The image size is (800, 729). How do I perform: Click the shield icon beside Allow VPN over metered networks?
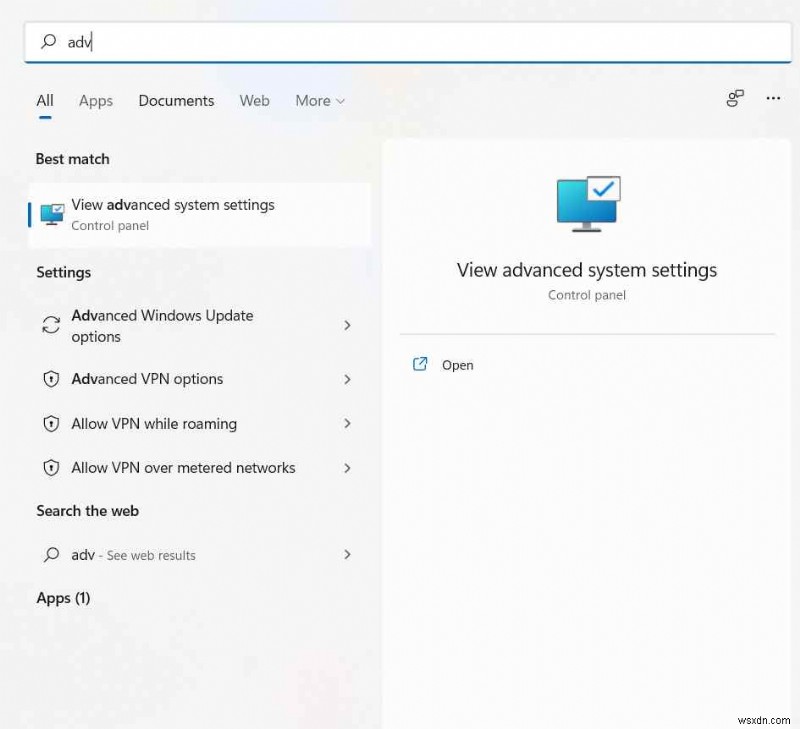(x=51, y=468)
